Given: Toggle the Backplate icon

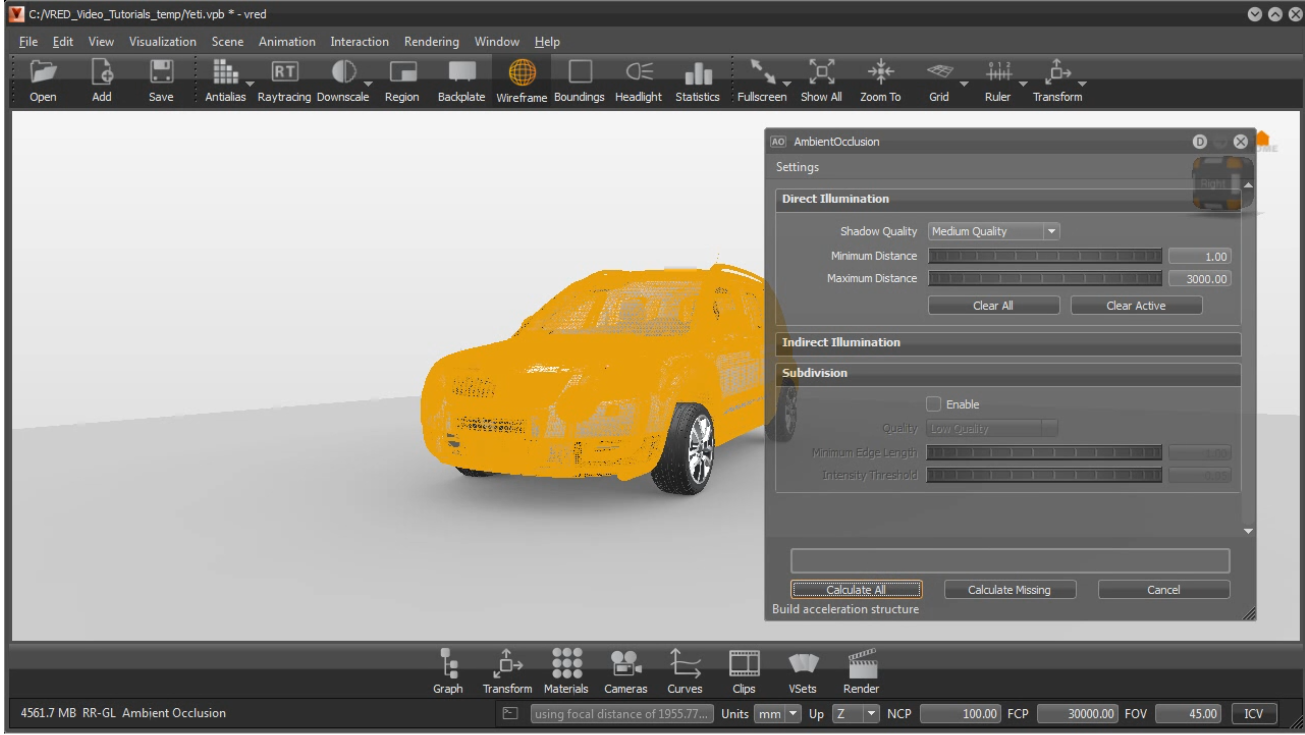Looking at the screenshot, I should [462, 73].
